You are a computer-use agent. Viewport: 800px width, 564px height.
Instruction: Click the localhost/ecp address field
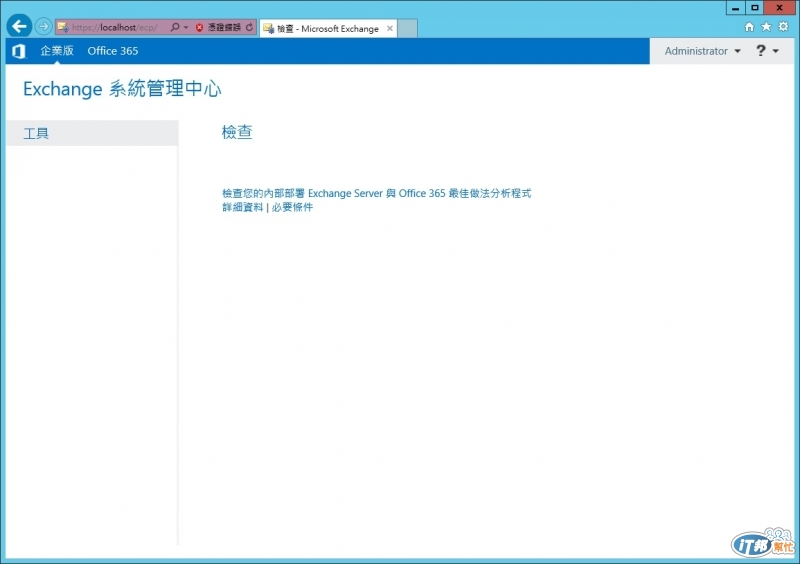coord(114,28)
